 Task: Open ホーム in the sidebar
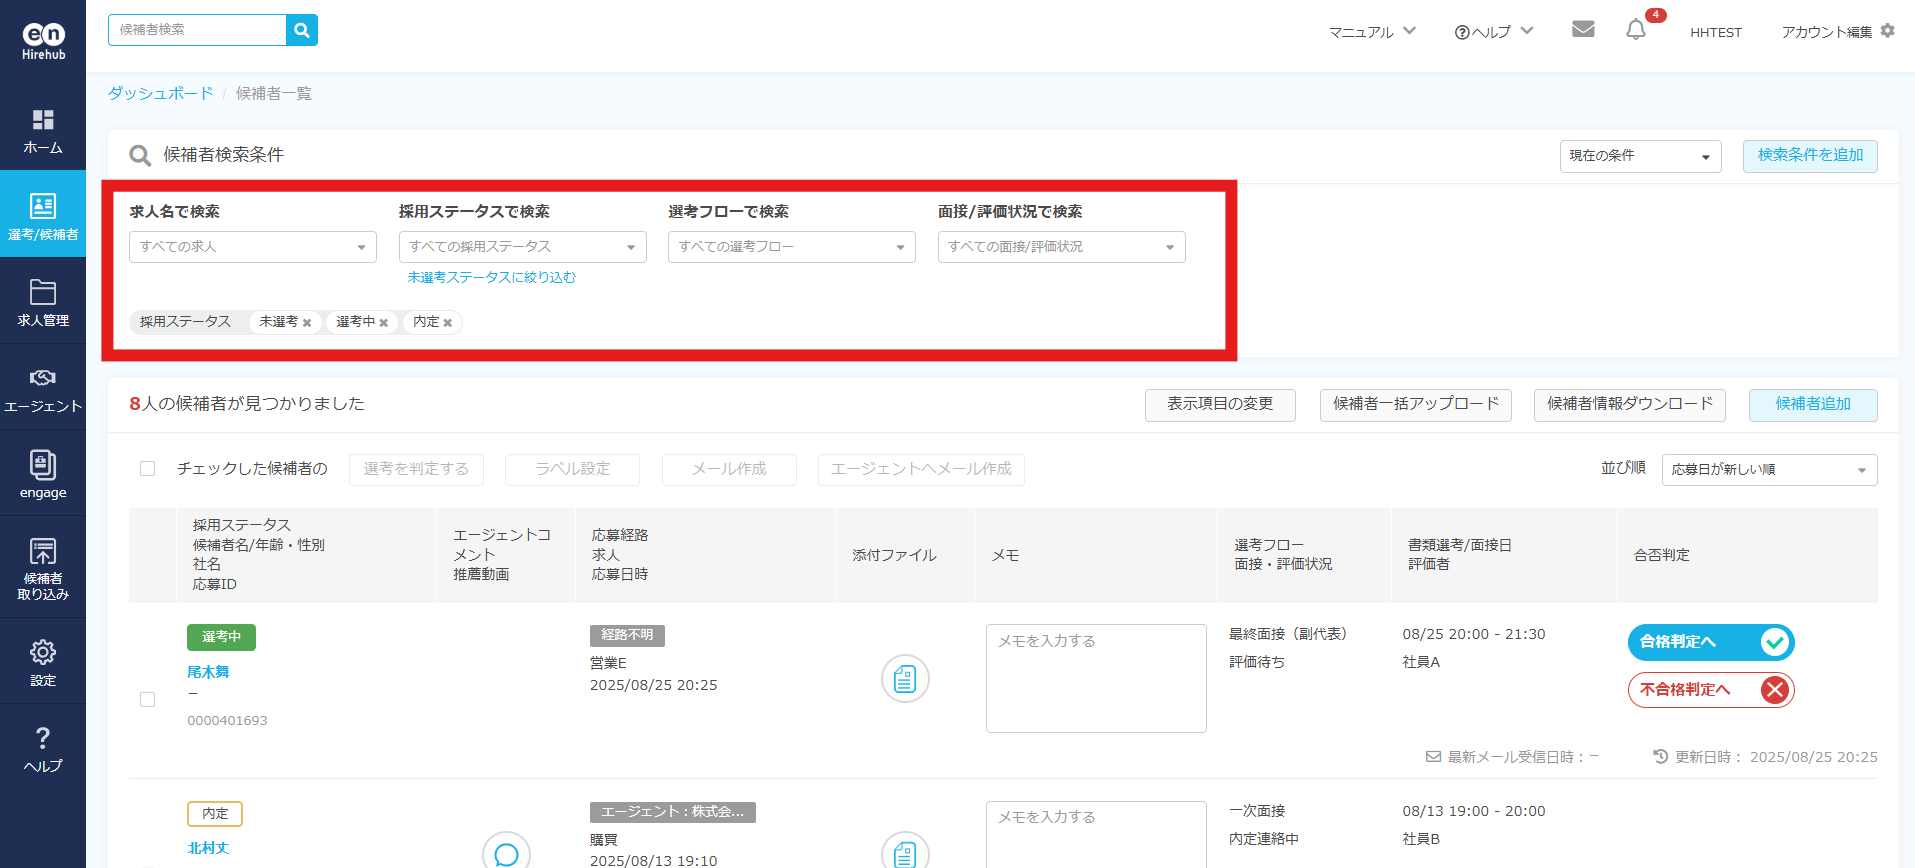pos(43,132)
